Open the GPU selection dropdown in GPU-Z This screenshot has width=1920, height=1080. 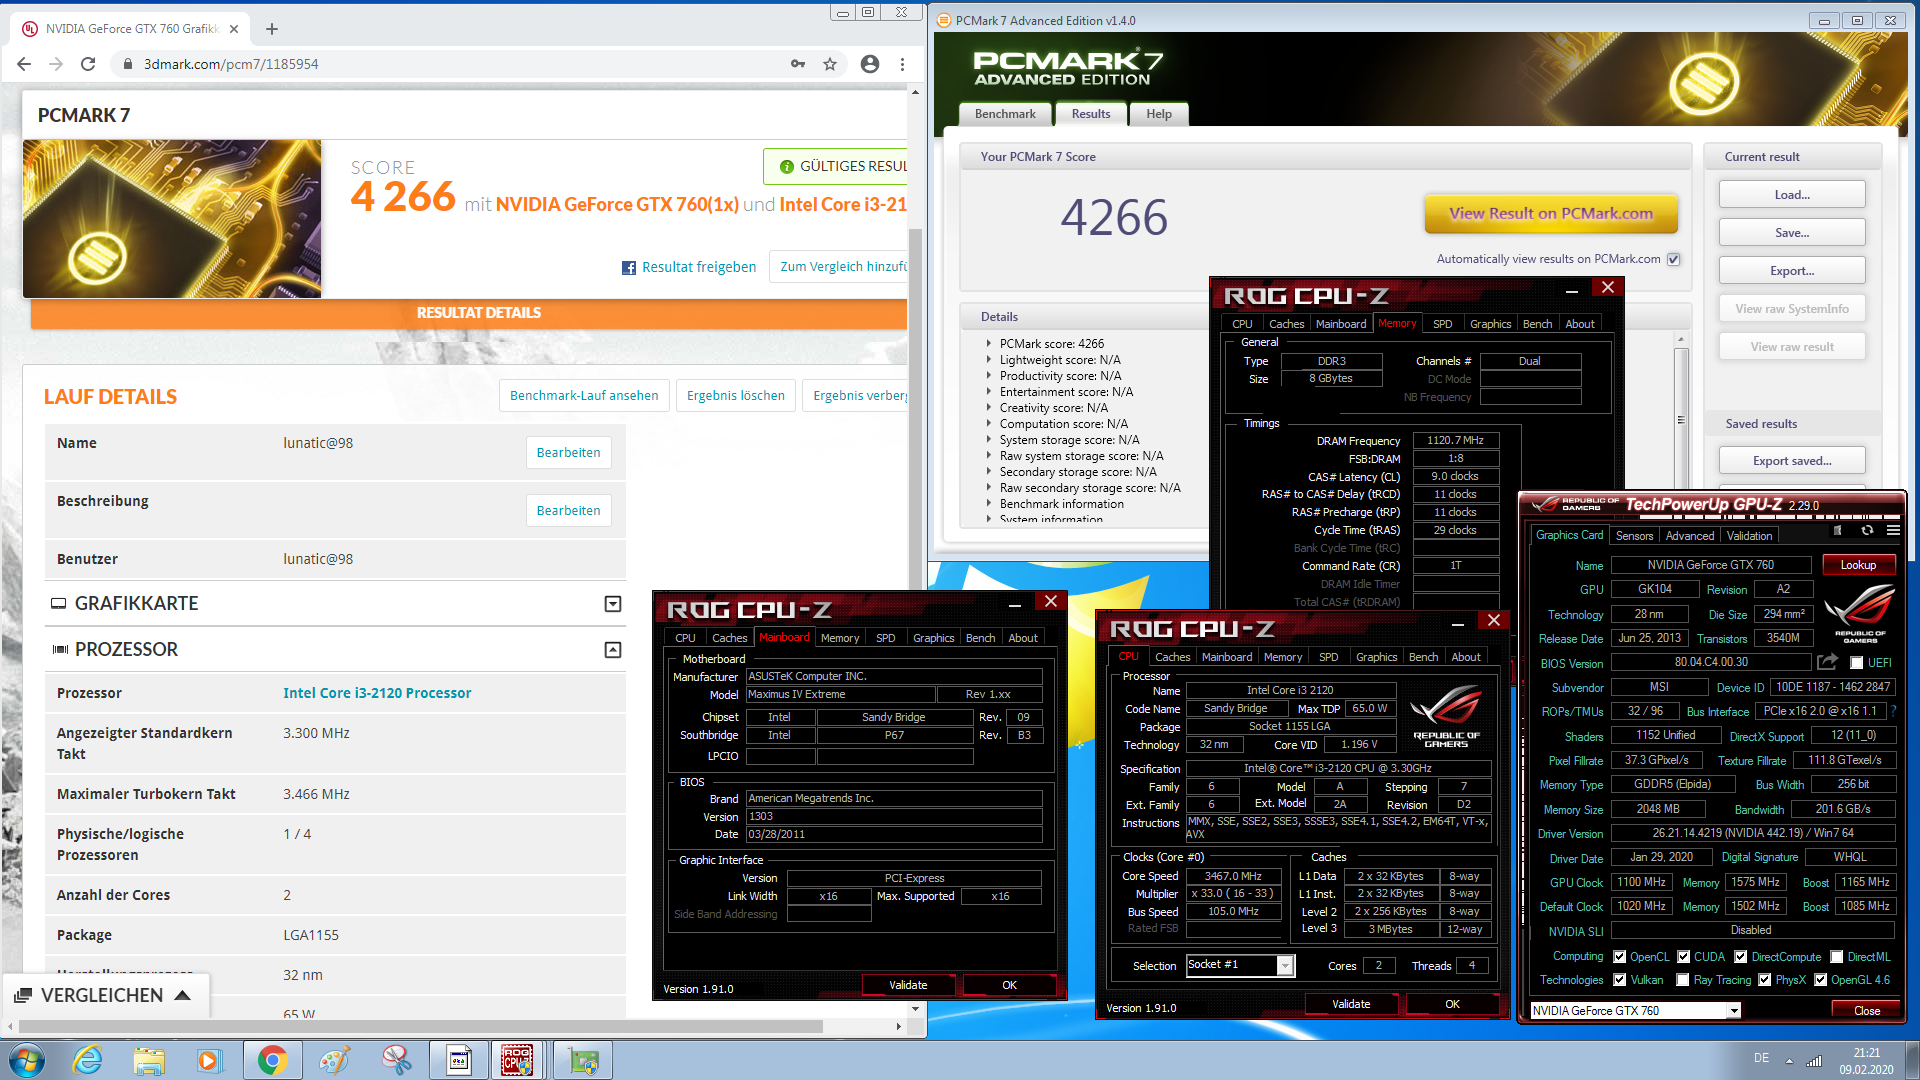[1636, 1011]
